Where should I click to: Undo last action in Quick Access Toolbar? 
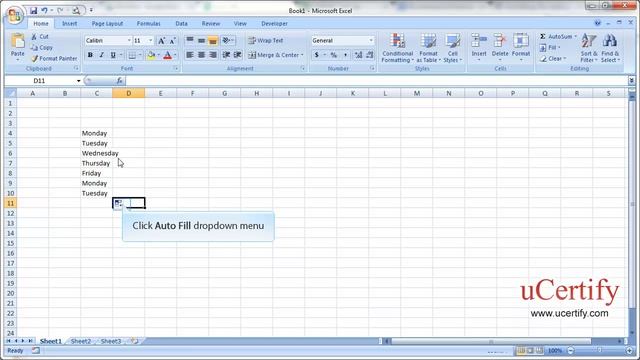click(44, 11)
